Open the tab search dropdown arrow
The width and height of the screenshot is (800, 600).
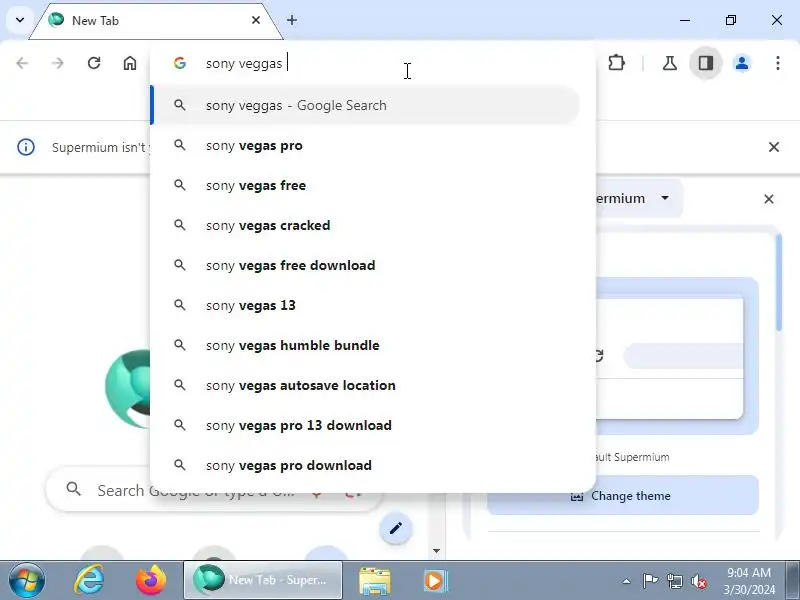pos(20,20)
